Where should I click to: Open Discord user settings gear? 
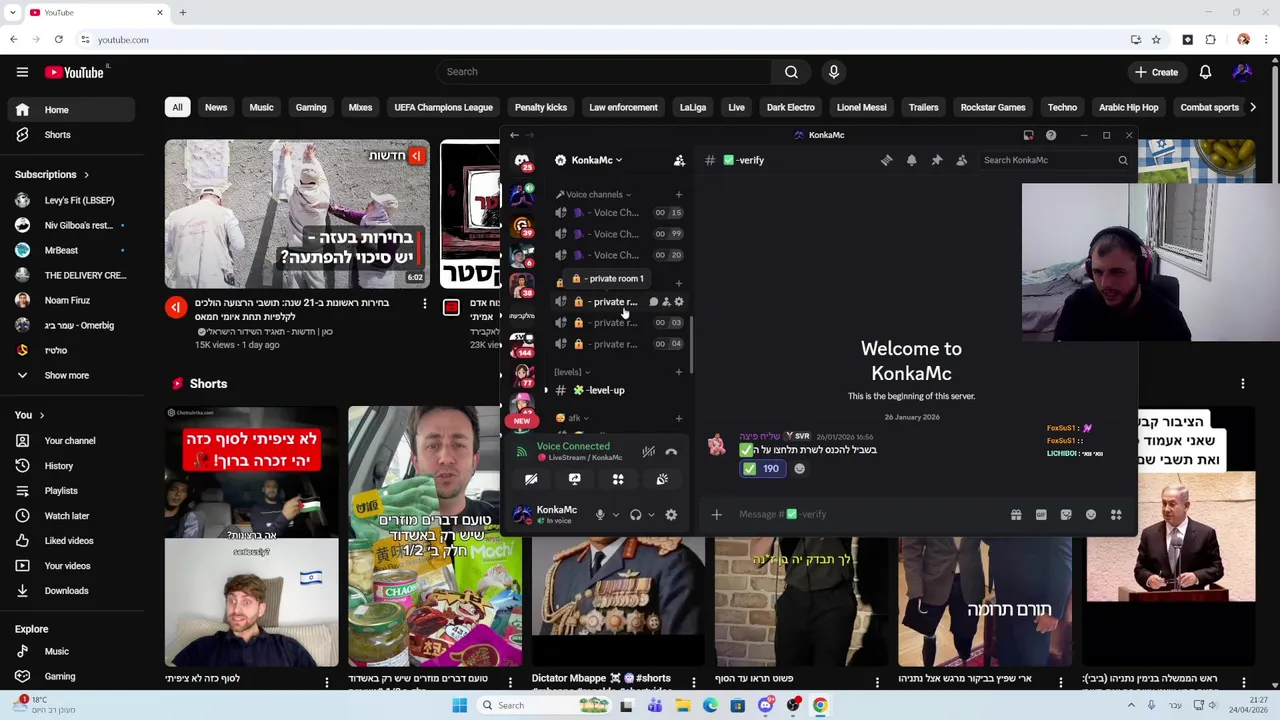coord(671,515)
